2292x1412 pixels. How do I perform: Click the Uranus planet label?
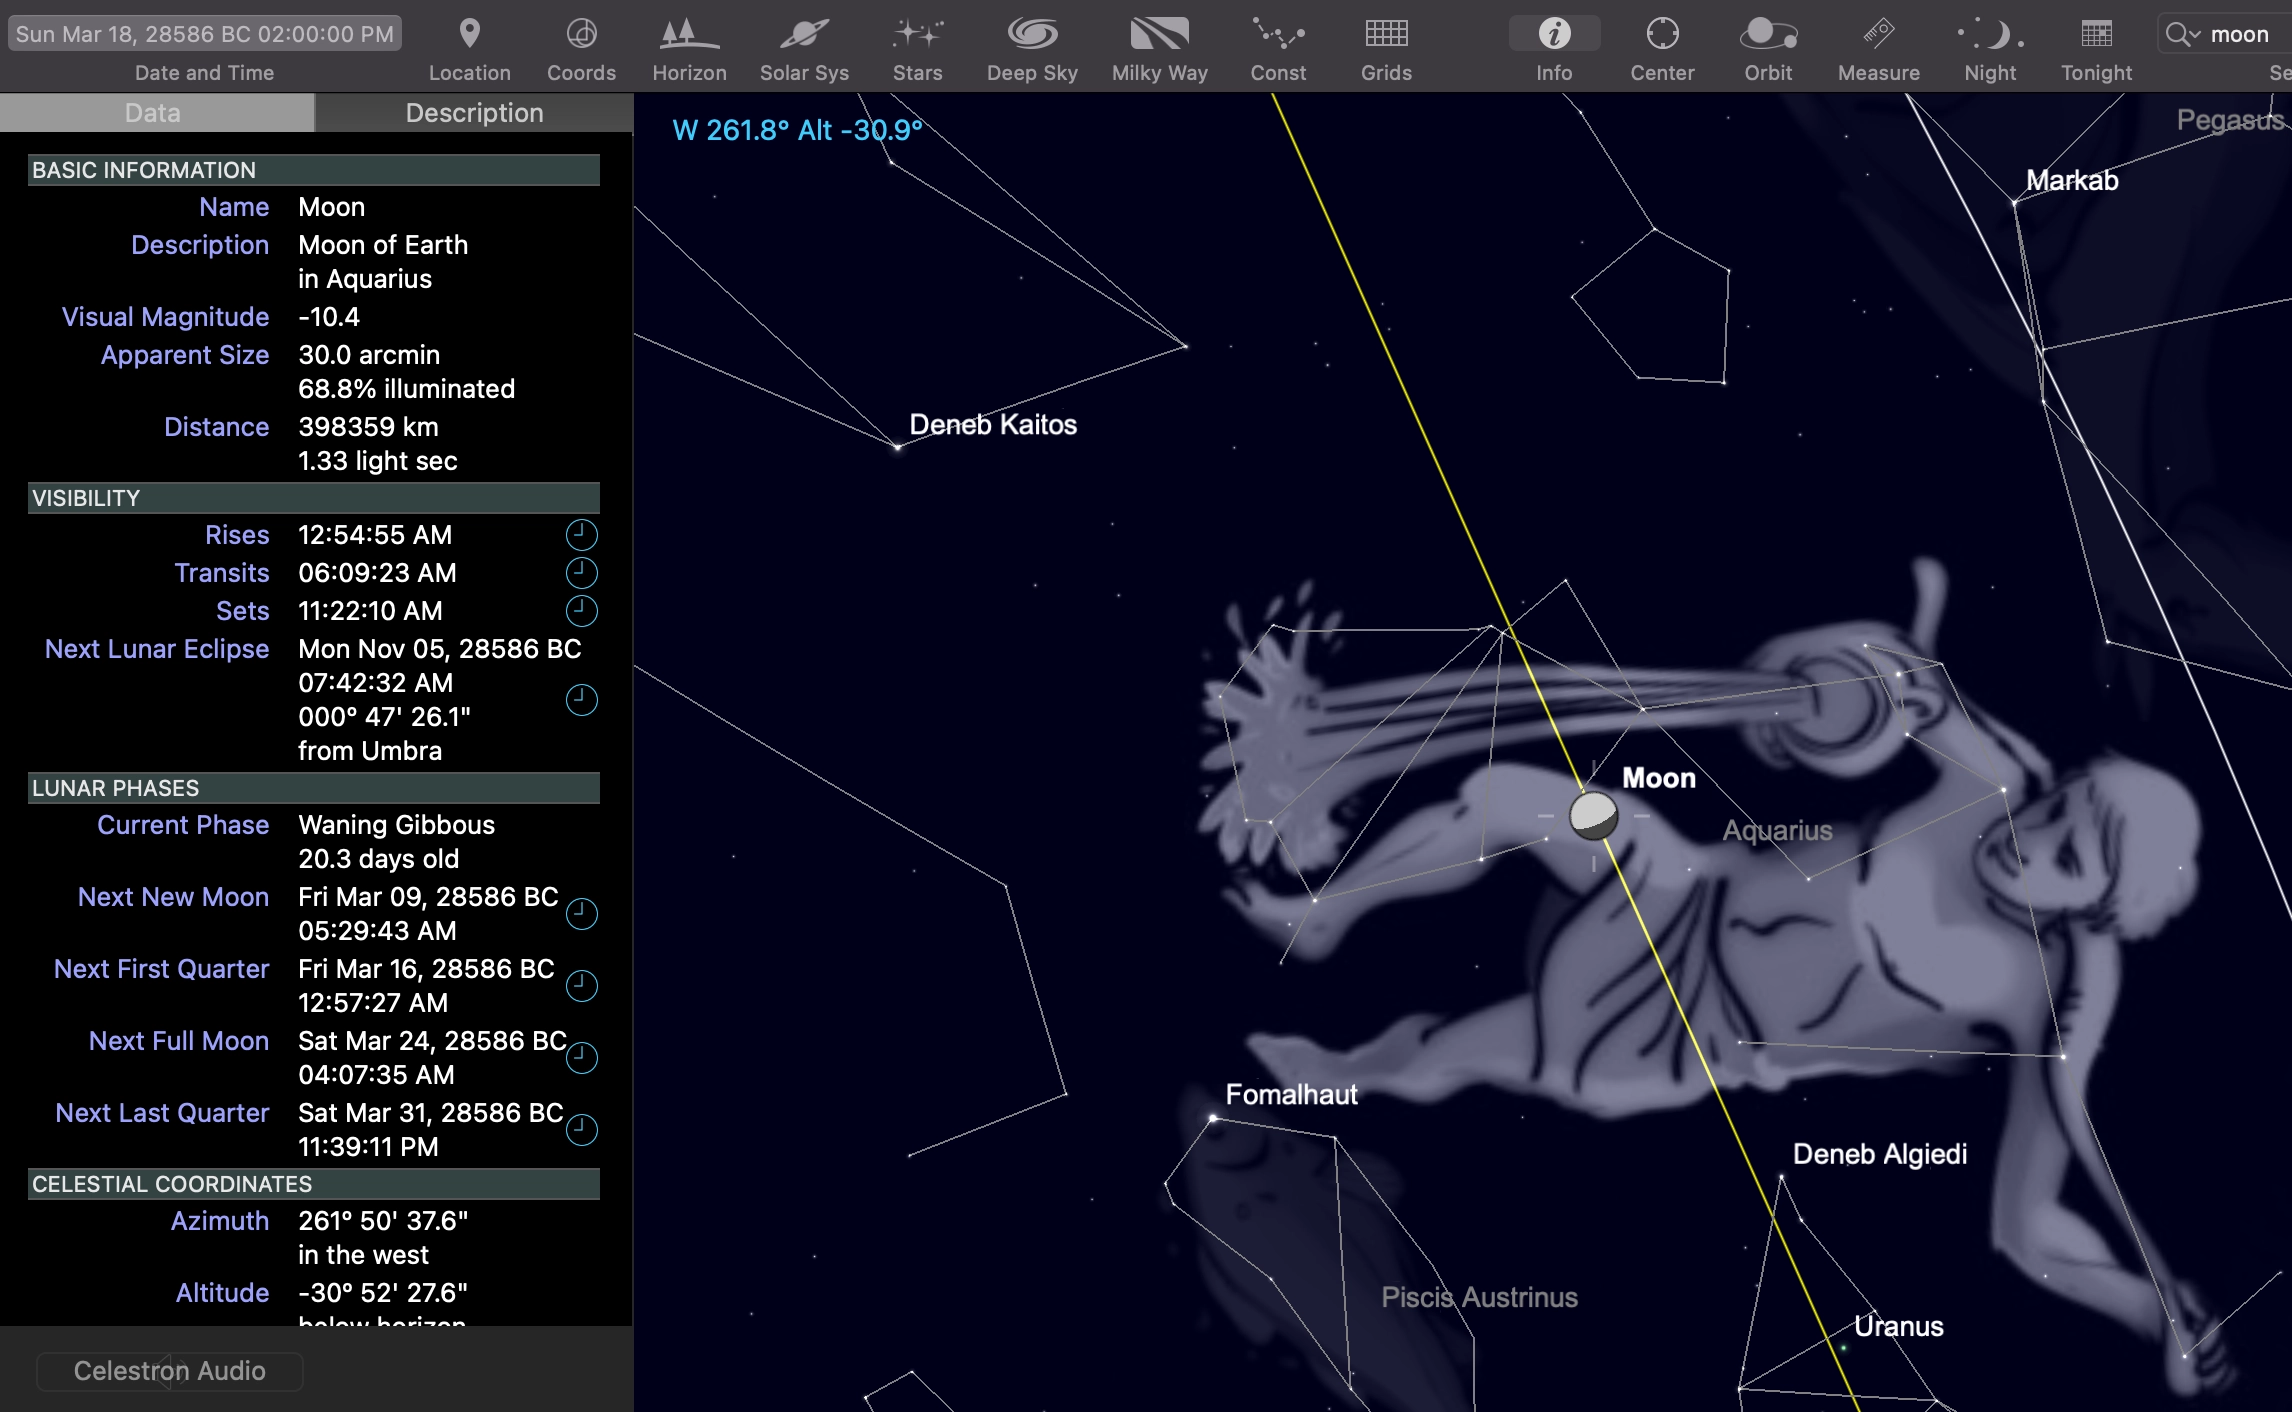pyautogui.click(x=1899, y=1327)
